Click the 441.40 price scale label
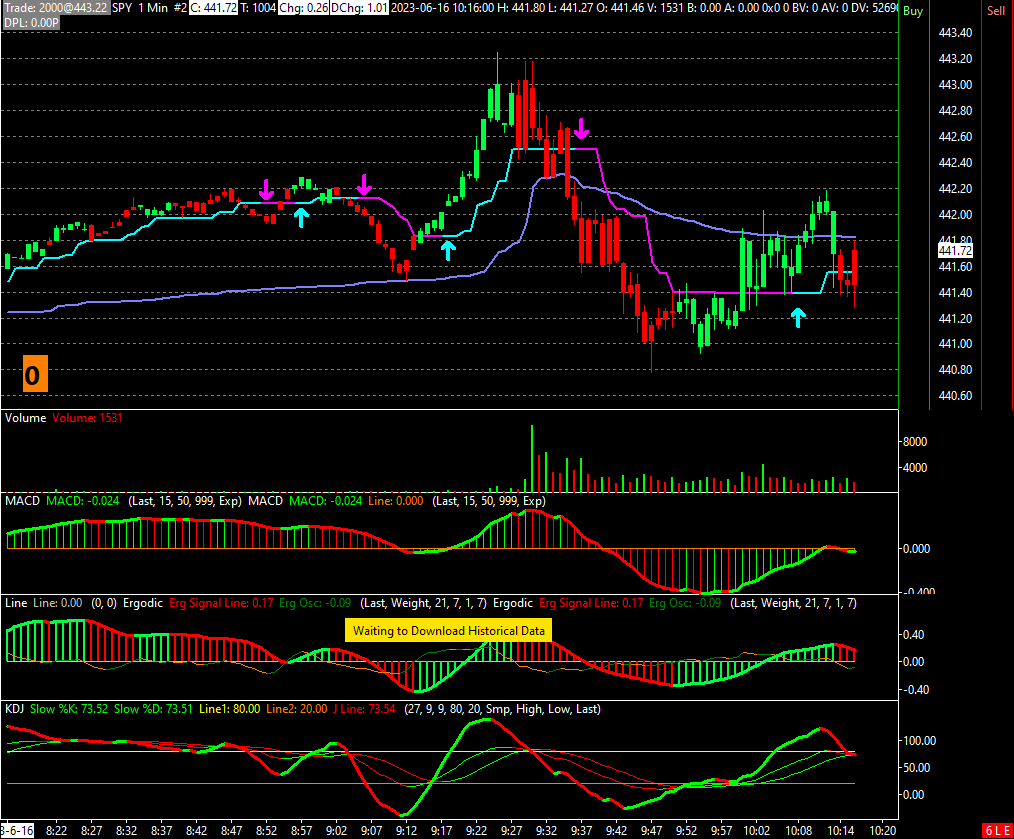 (x=955, y=292)
